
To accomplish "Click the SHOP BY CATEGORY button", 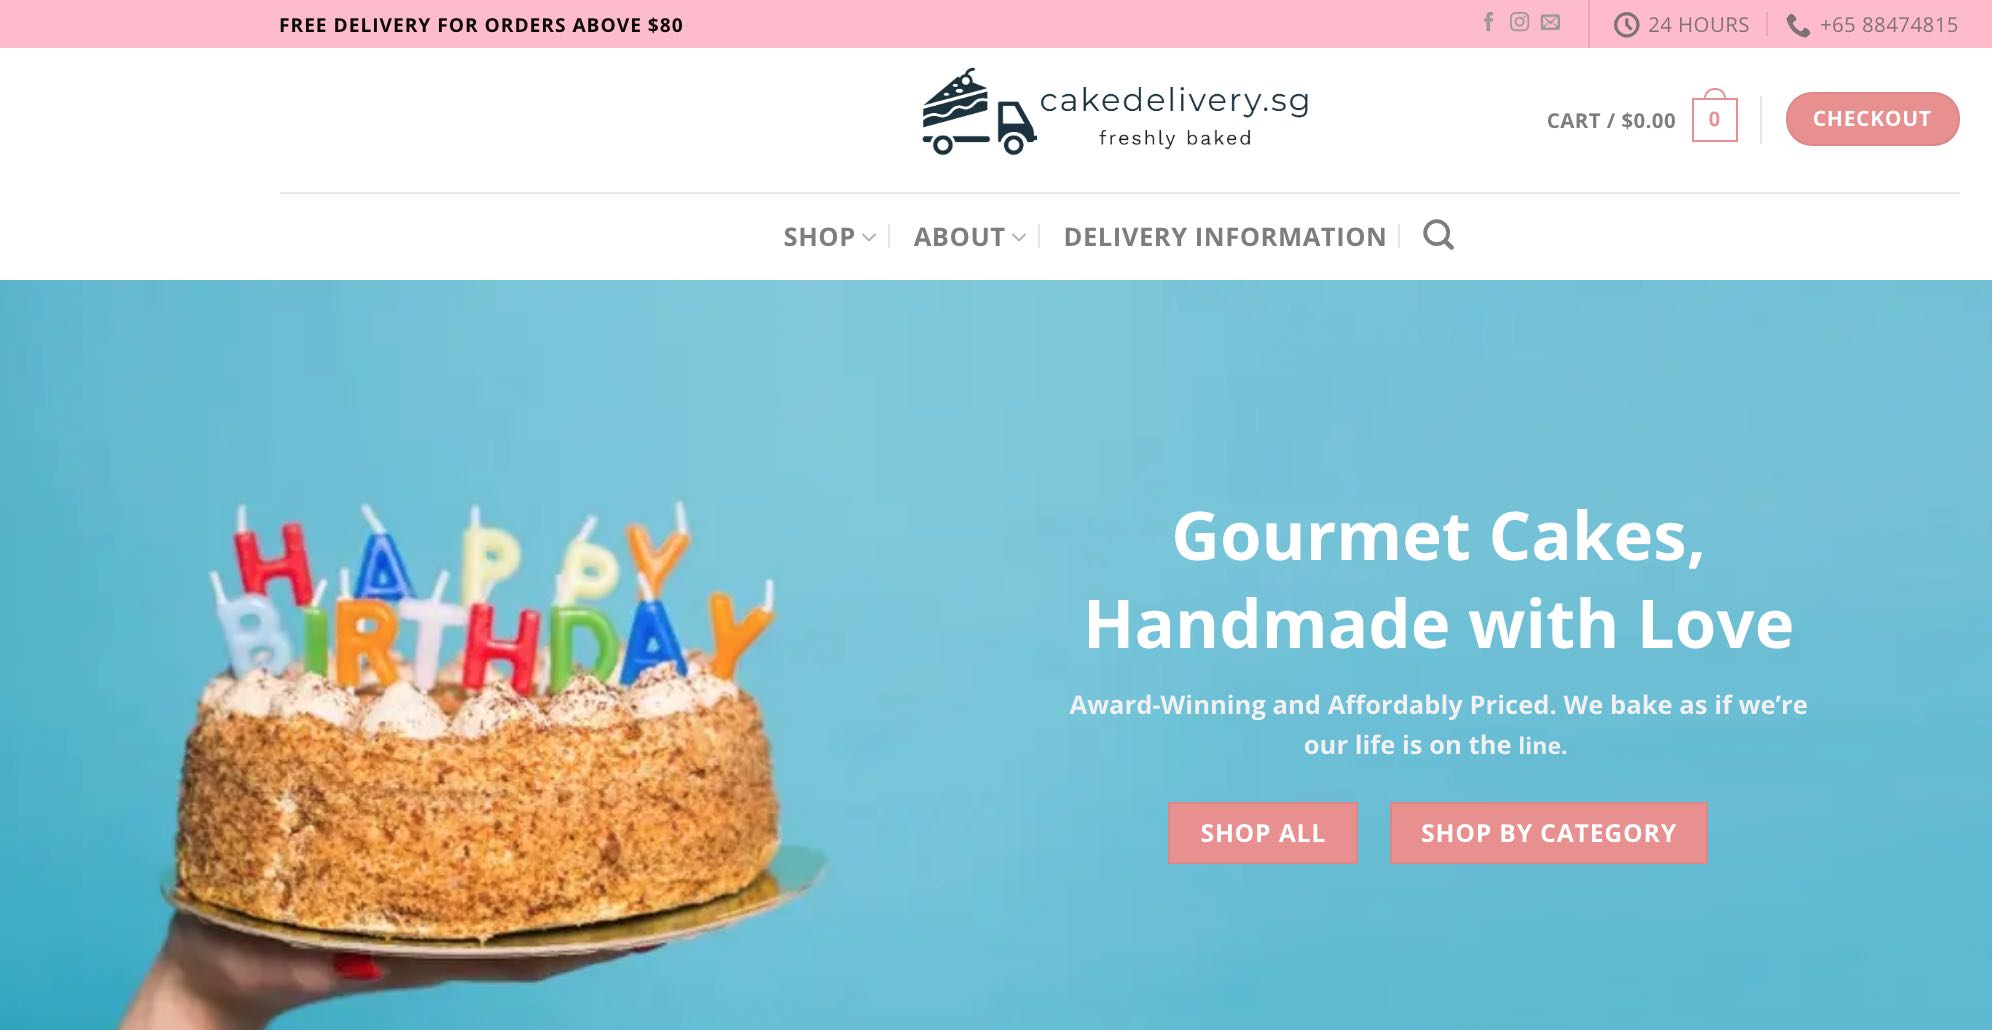I will (x=1548, y=833).
